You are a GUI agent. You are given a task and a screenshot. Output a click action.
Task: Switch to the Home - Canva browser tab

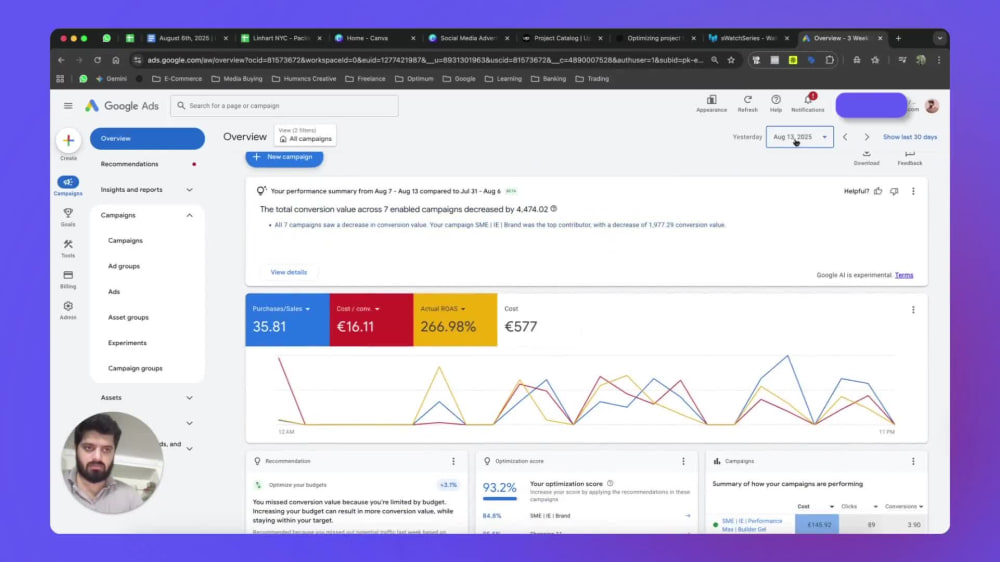373,38
